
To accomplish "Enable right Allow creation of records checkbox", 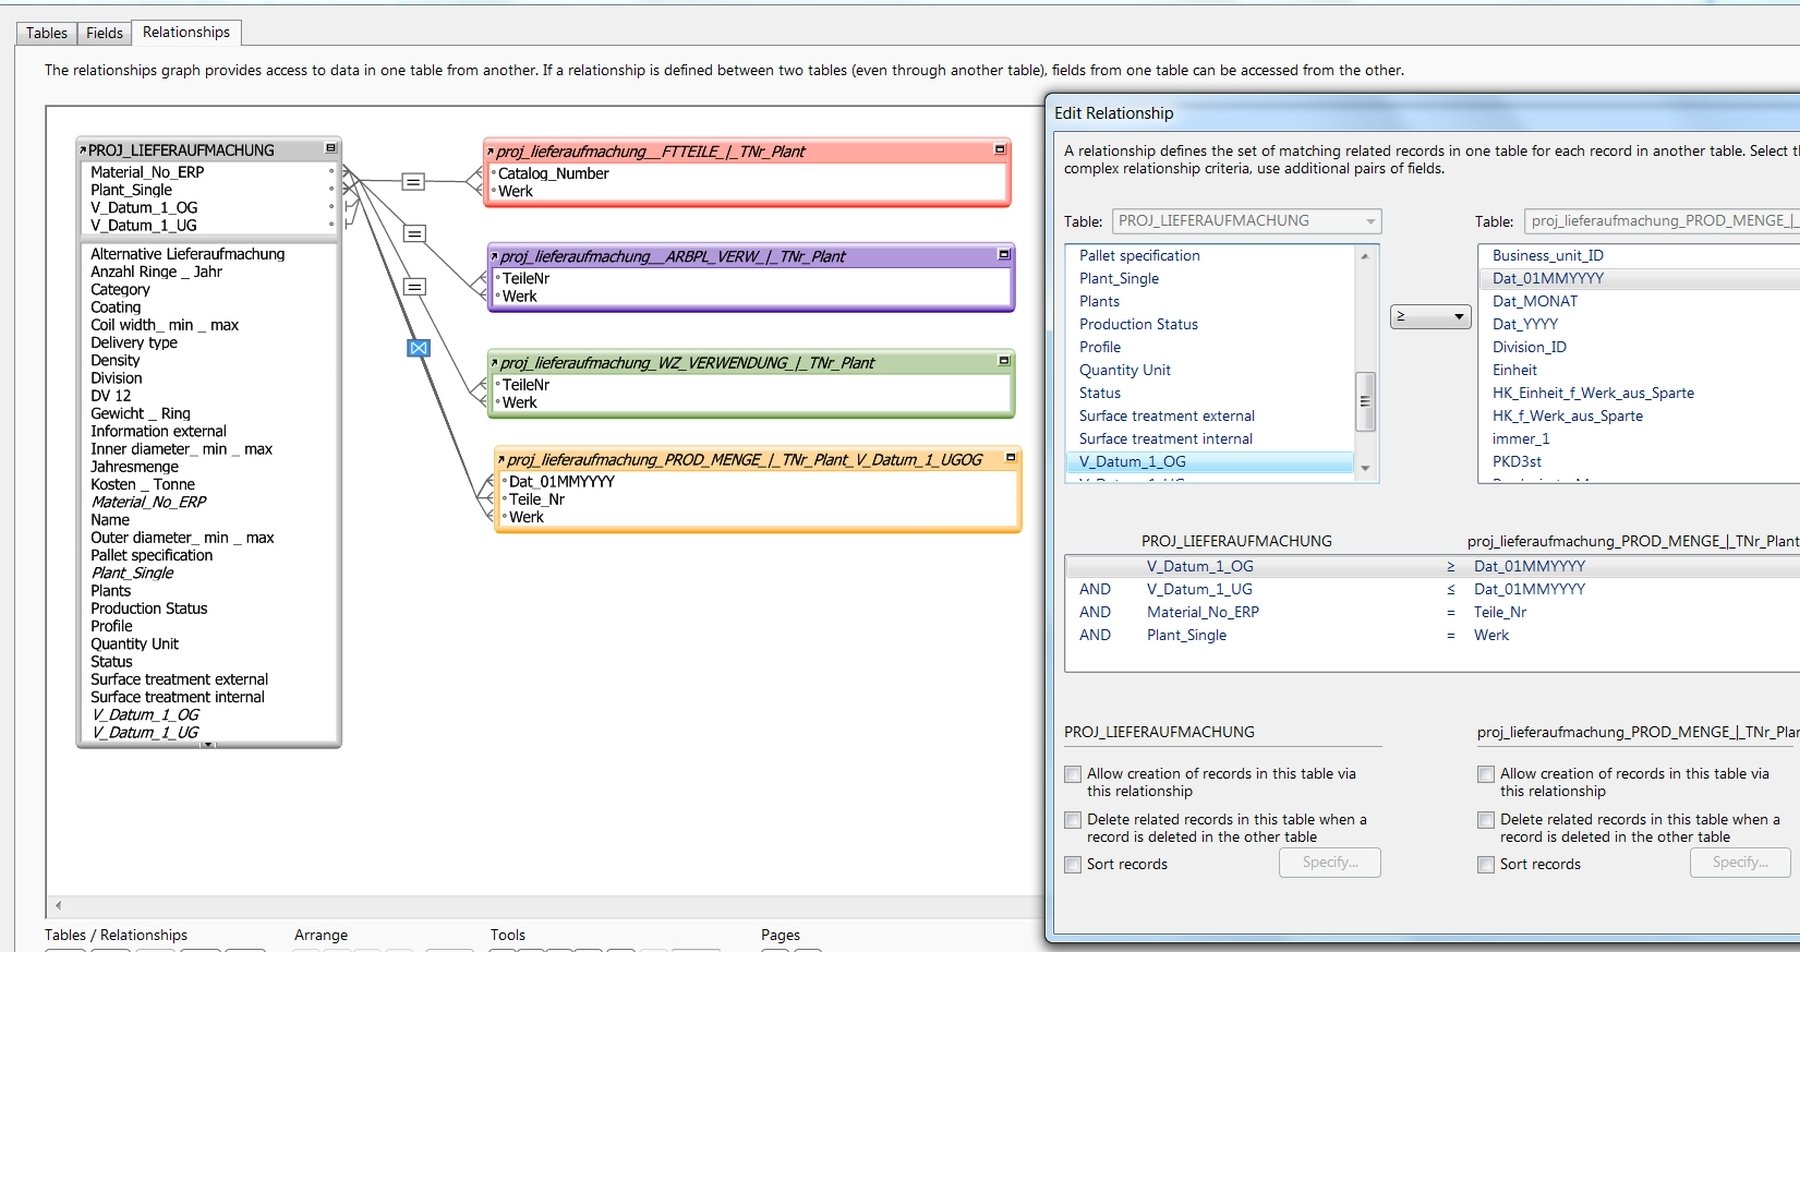I will point(1486,774).
